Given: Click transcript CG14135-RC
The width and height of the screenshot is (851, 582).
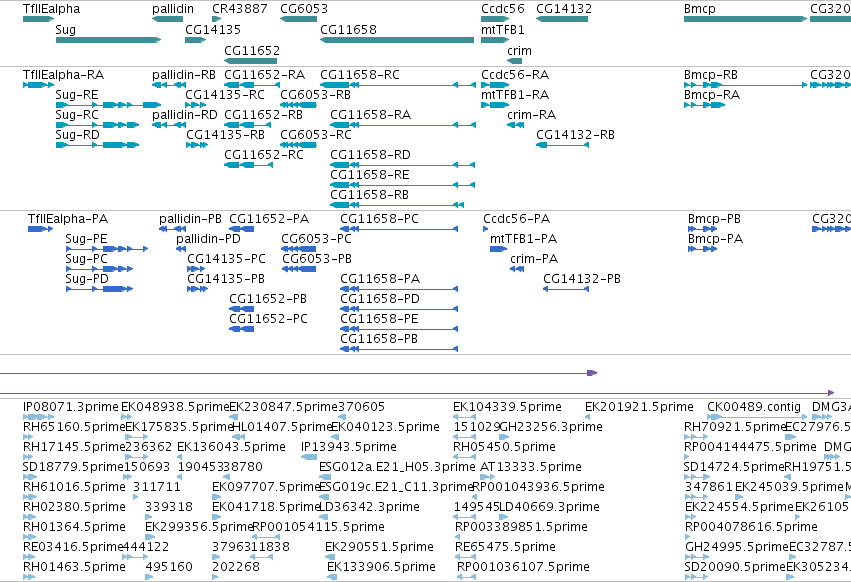Looking at the screenshot, I should [195, 105].
